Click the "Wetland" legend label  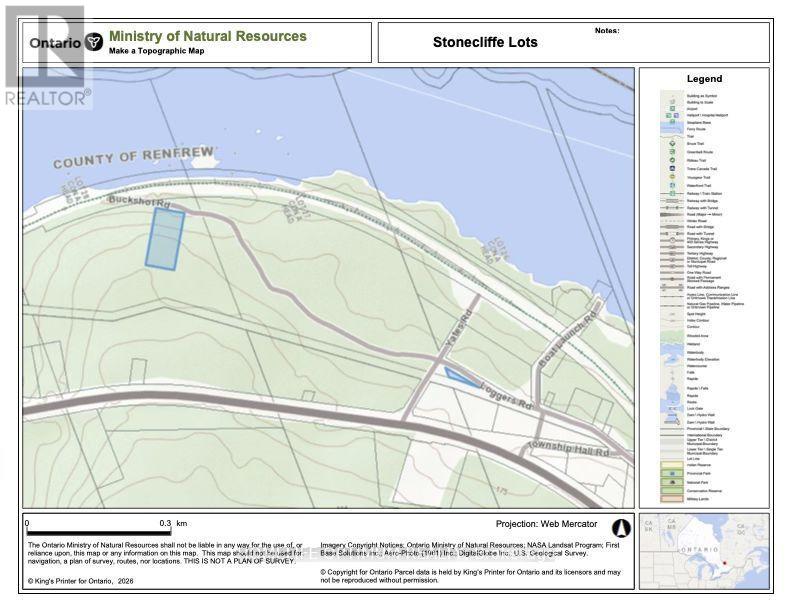tap(694, 344)
